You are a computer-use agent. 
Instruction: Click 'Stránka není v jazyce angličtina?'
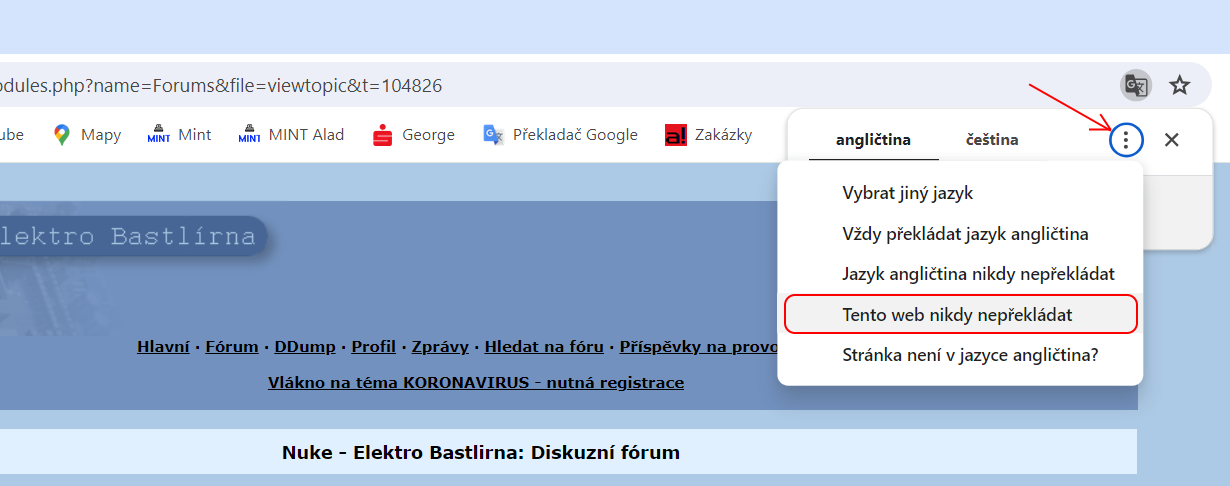coord(970,354)
